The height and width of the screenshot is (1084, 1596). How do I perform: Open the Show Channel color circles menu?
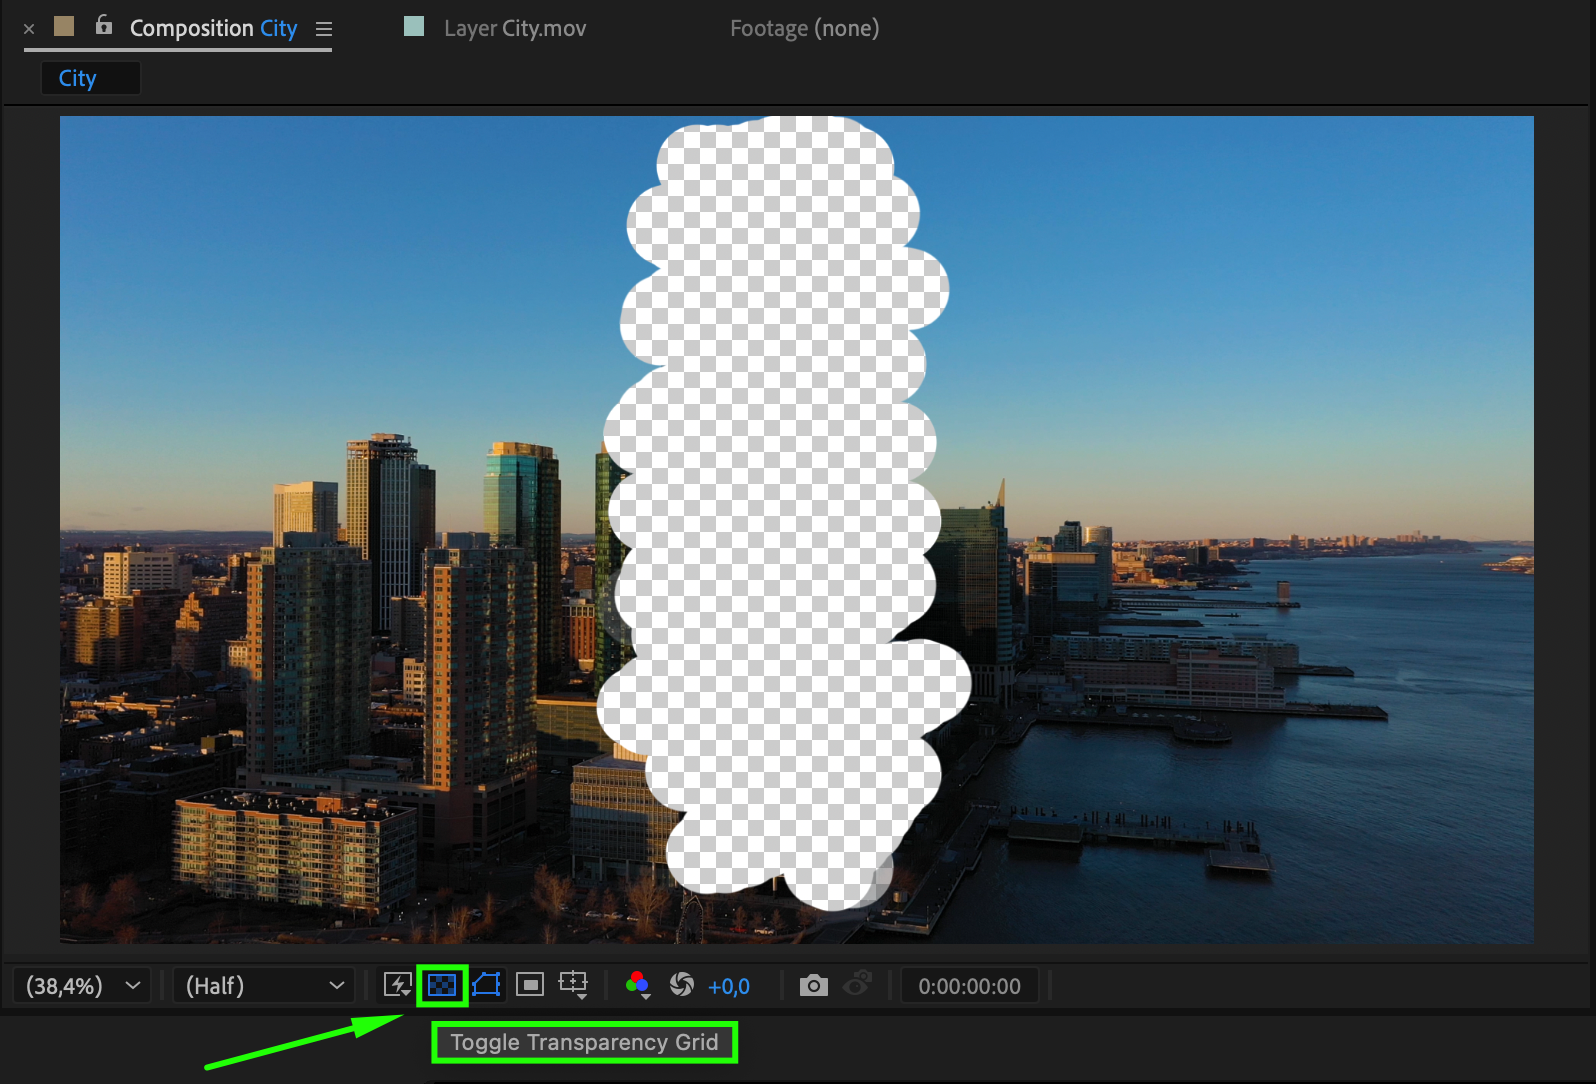(637, 985)
